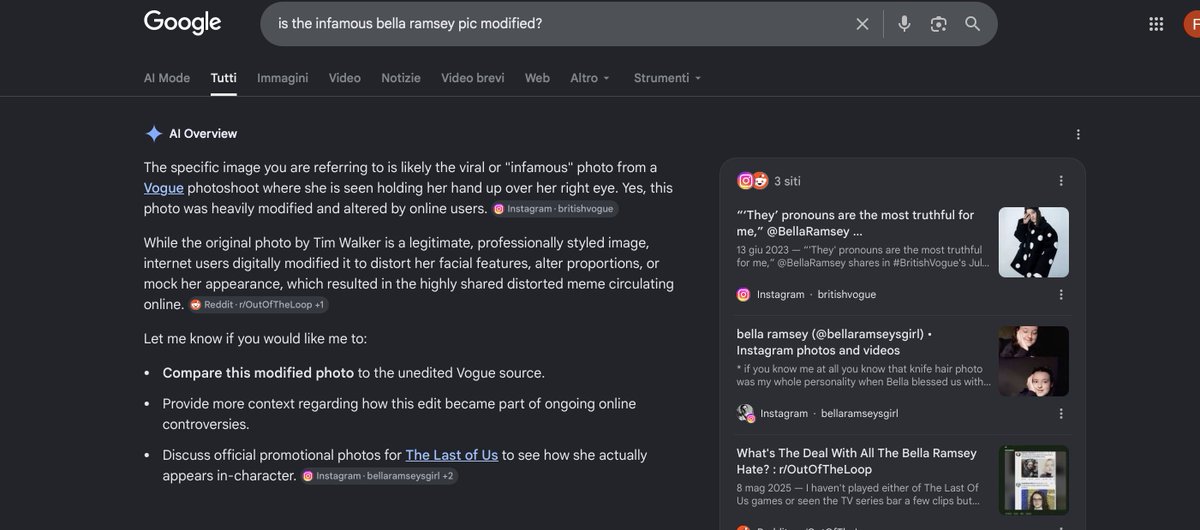Viewport: 1200px width, 530px height.
Task: Click 'Let me know if you would like me to:' text
Action: click(255, 339)
